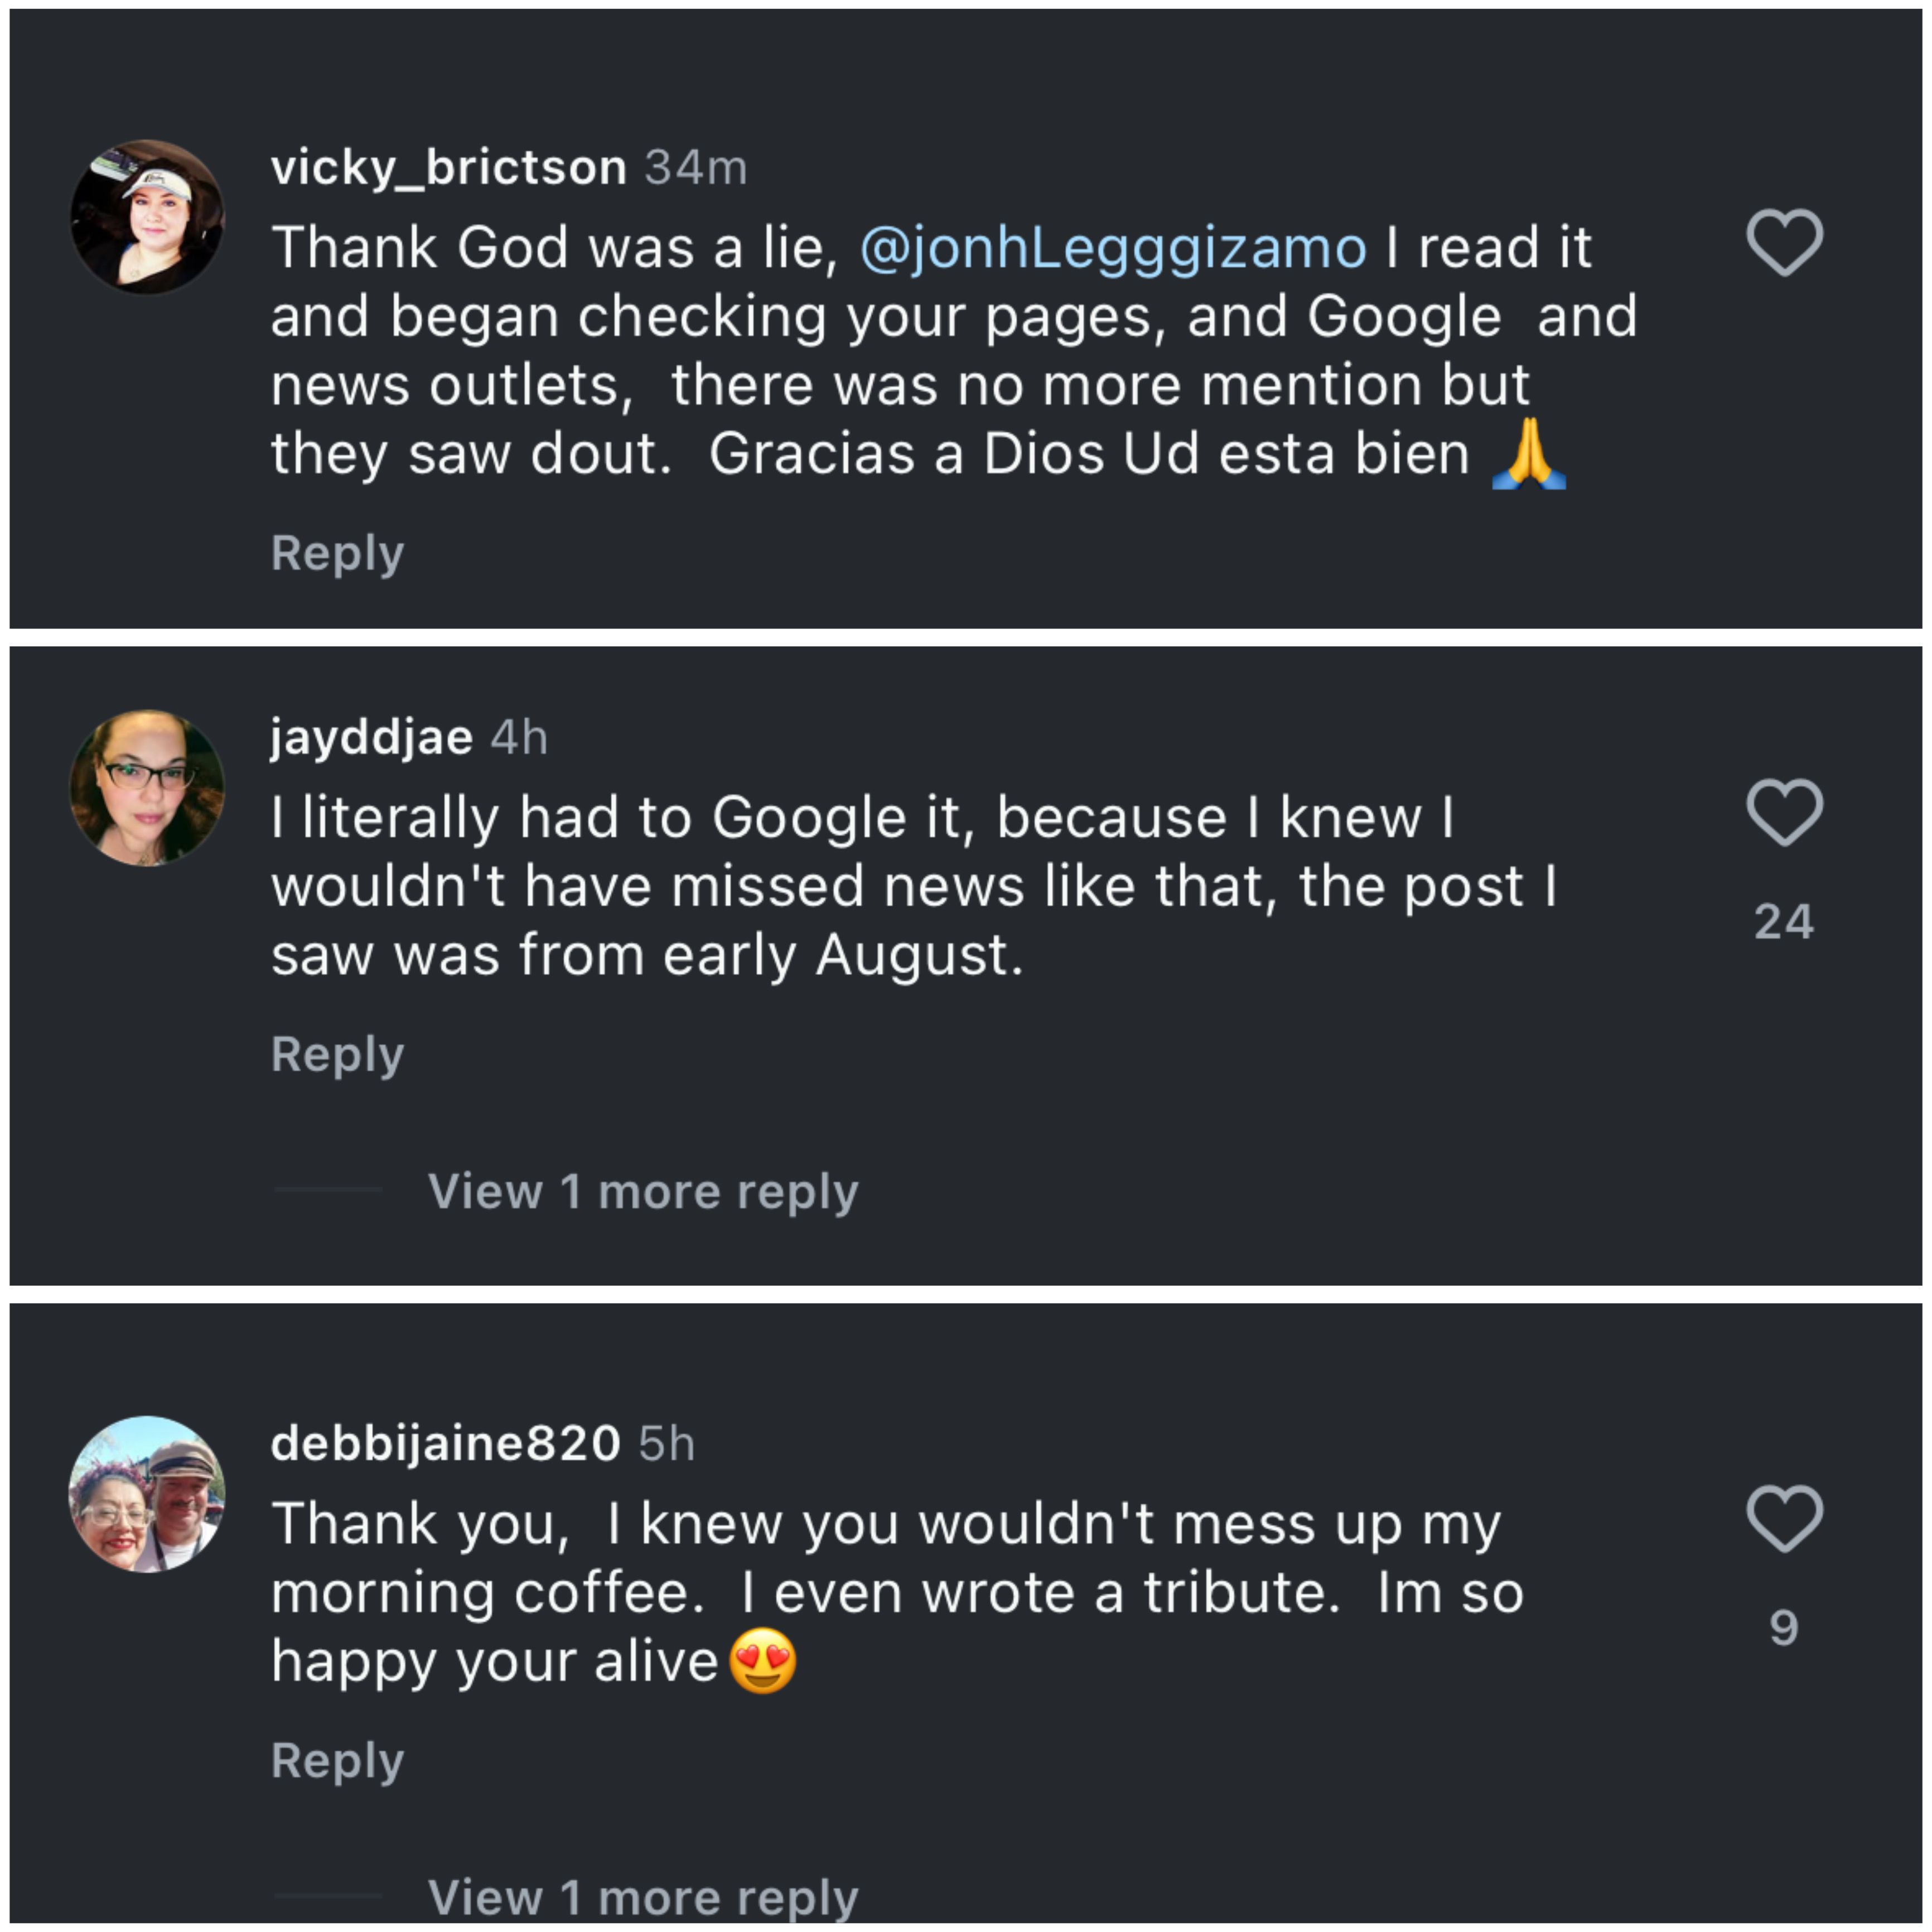Reply to vicky_brictson's comment
The width and height of the screenshot is (1932, 1932).
337,553
